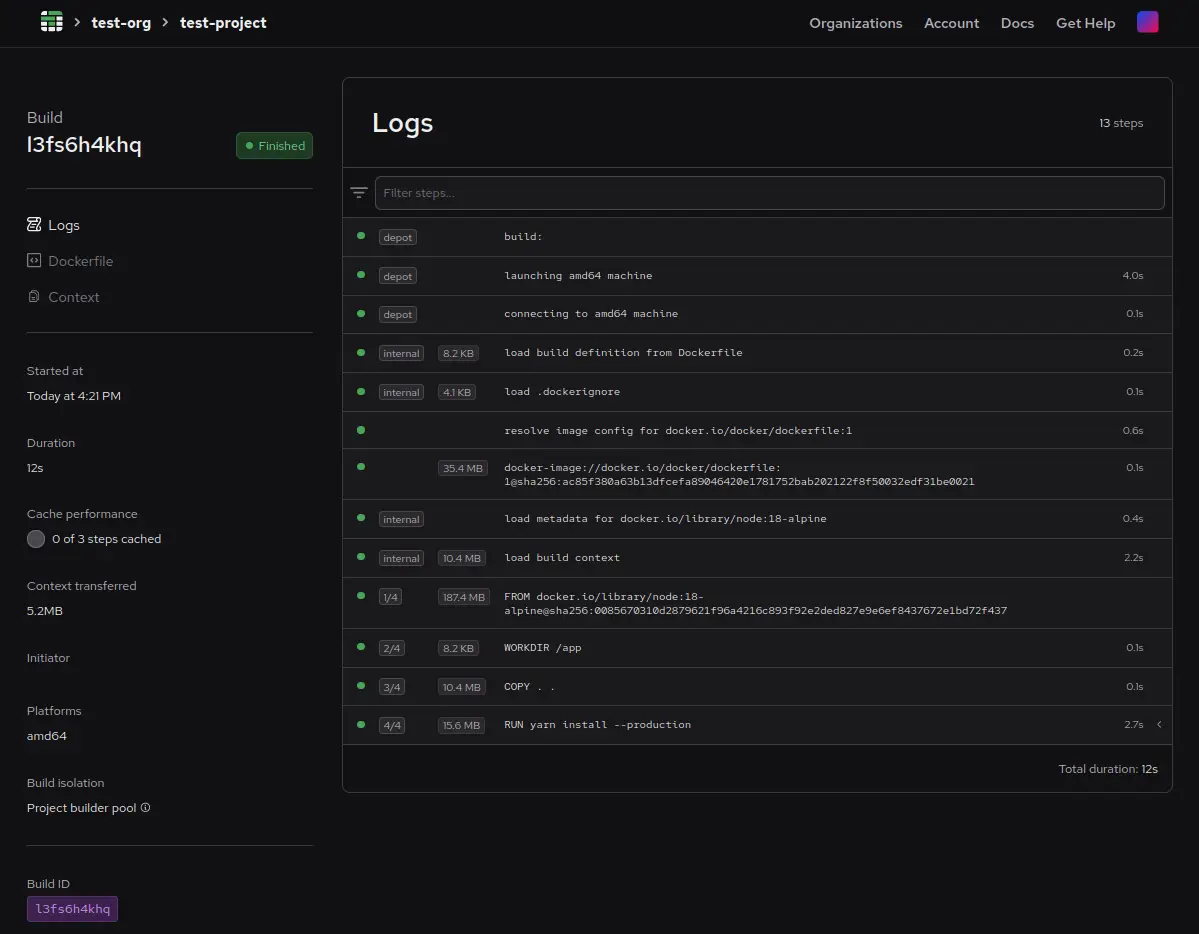The image size is (1199, 934).
Task: Open the Account menu
Action: [951, 23]
